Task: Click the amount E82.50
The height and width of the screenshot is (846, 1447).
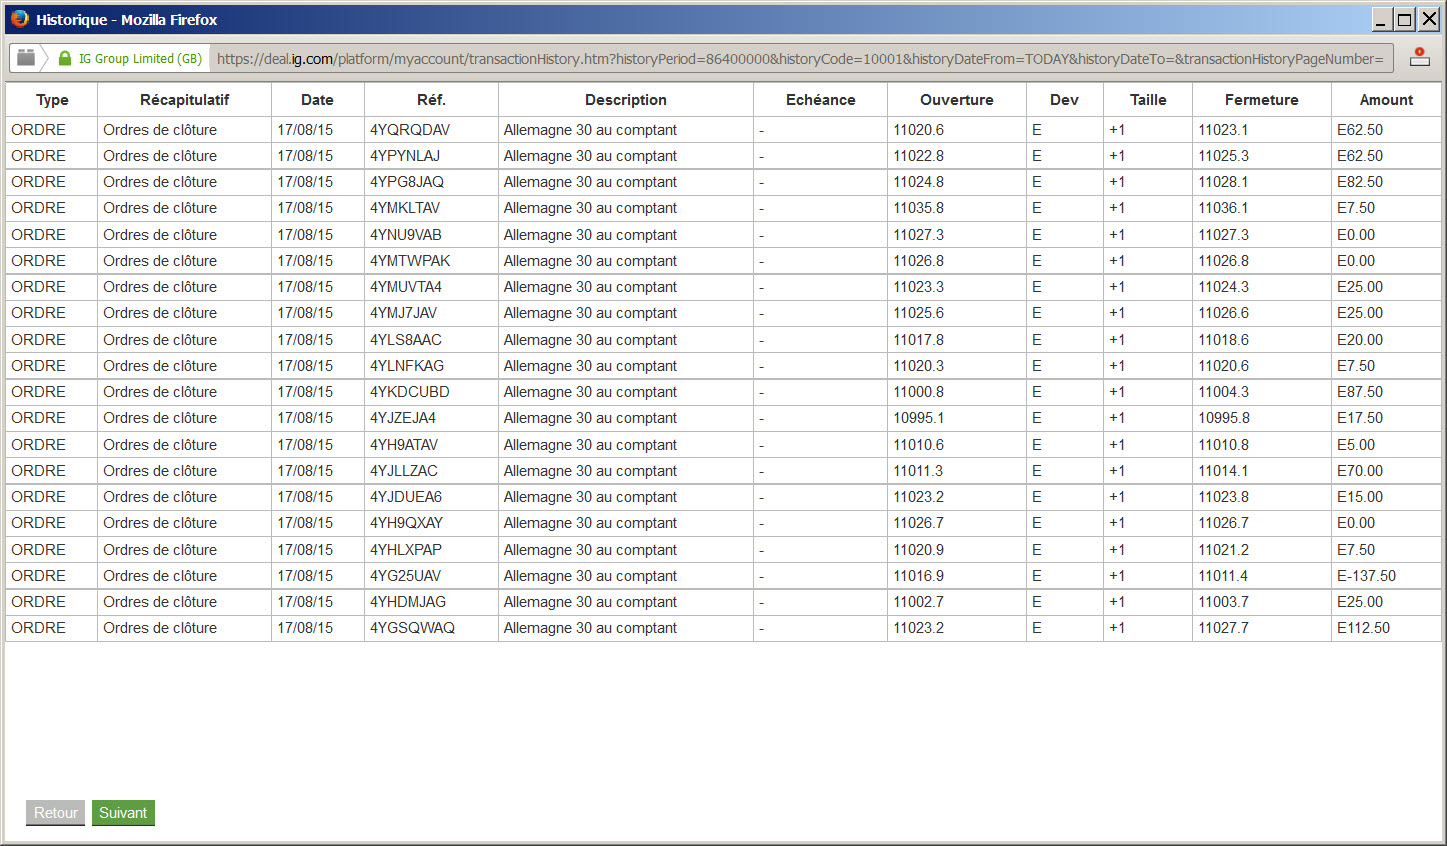Action: (1360, 182)
